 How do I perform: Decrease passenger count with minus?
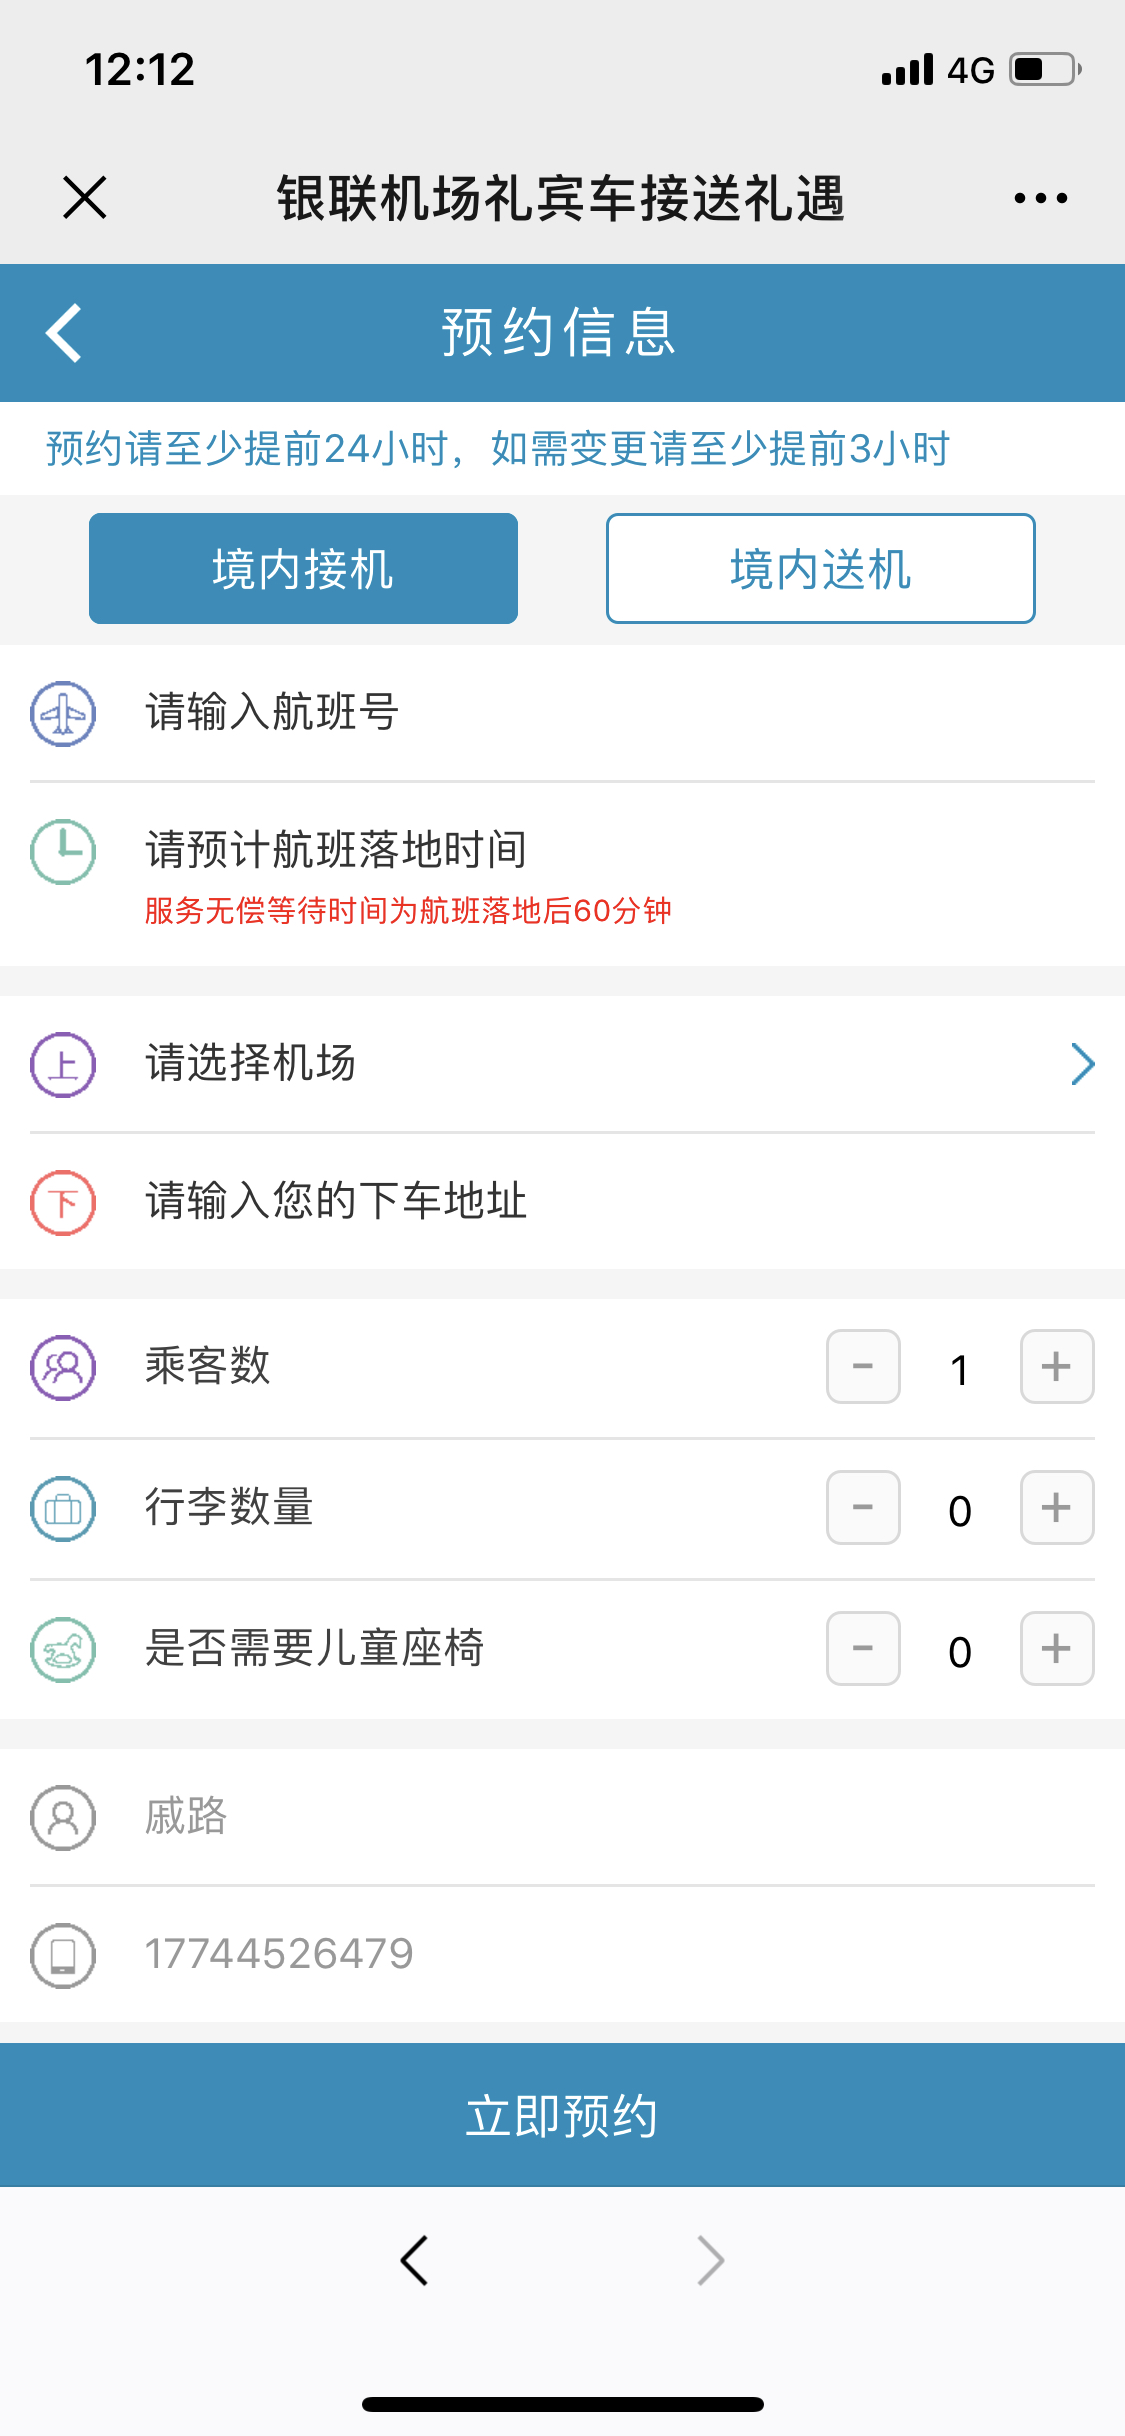pyautogui.click(x=863, y=1367)
